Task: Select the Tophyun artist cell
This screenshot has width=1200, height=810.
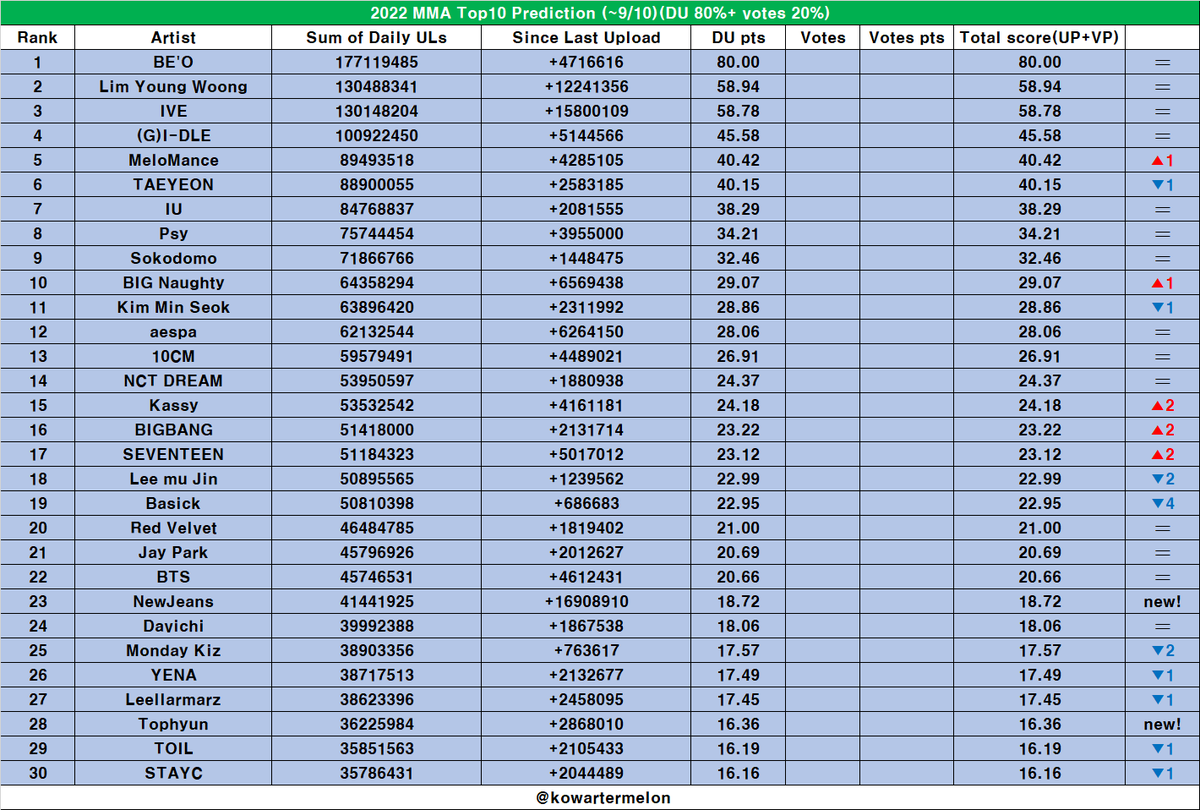Action: pos(173,724)
